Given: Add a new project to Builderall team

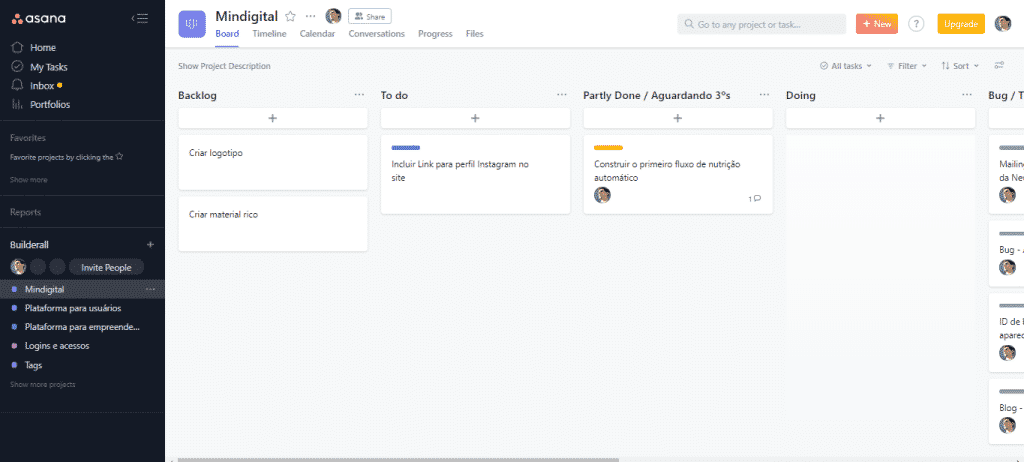Looking at the screenshot, I should (x=151, y=244).
